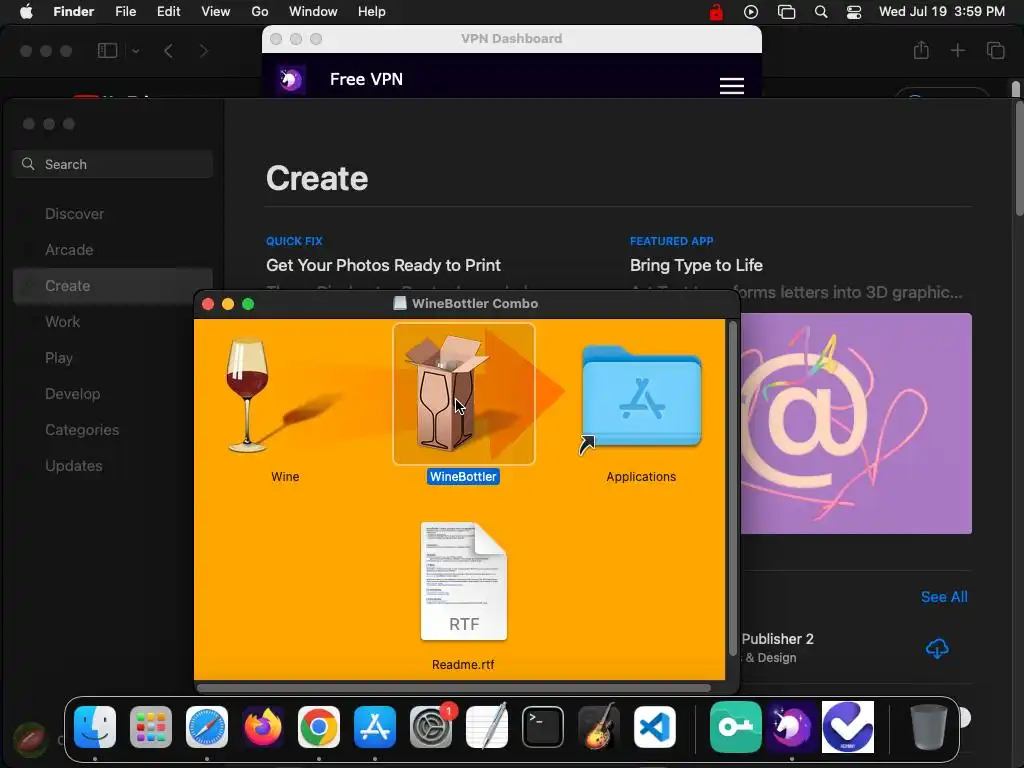Click the play circle menu bar icon
This screenshot has height=768, width=1024.
(751, 12)
